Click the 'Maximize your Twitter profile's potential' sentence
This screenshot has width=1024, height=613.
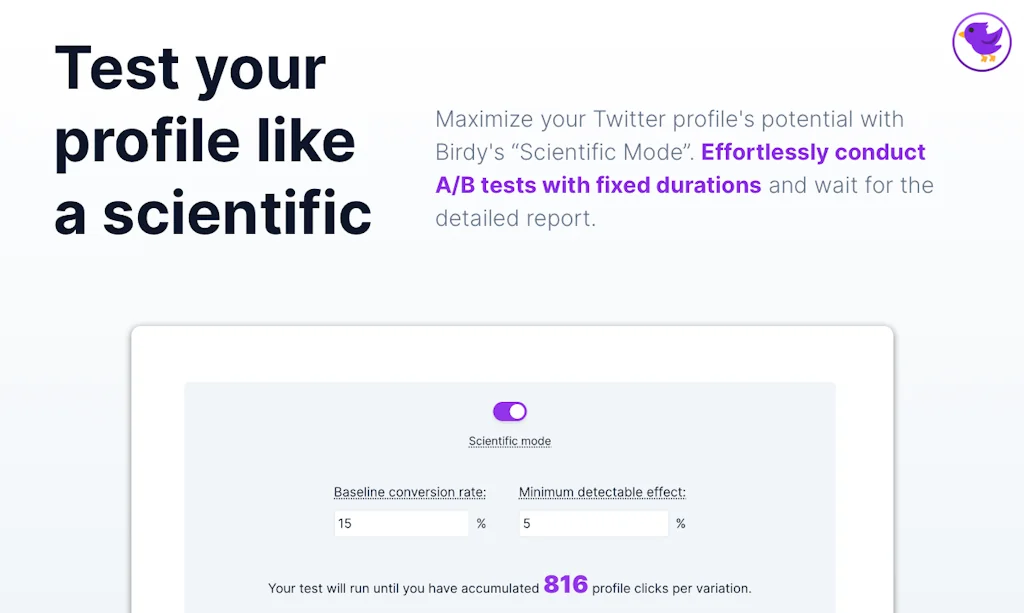click(669, 119)
